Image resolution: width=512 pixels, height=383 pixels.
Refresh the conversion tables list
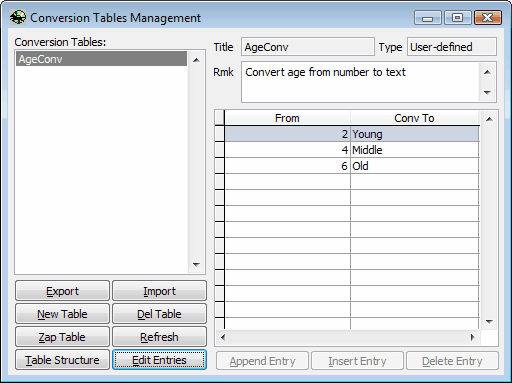[x=159, y=337]
